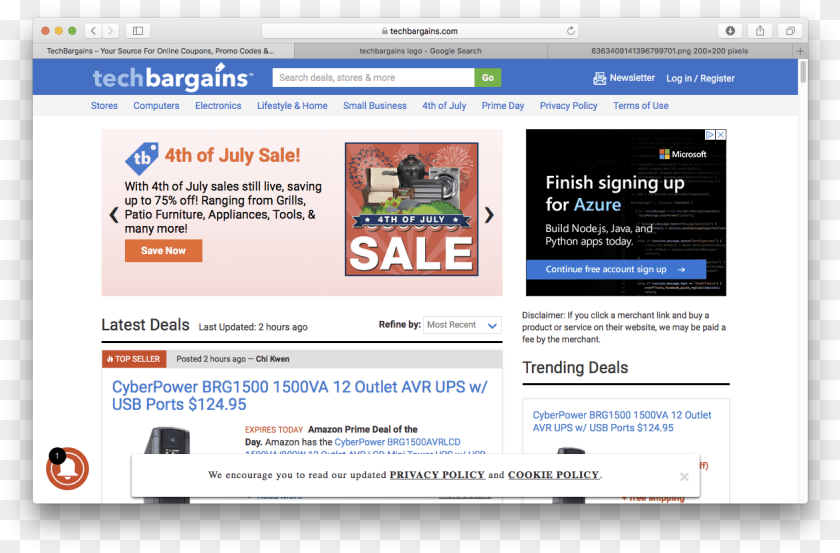This screenshot has height=553, width=840.
Task: Add a new tab with plus button
Action: [x=800, y=51]
